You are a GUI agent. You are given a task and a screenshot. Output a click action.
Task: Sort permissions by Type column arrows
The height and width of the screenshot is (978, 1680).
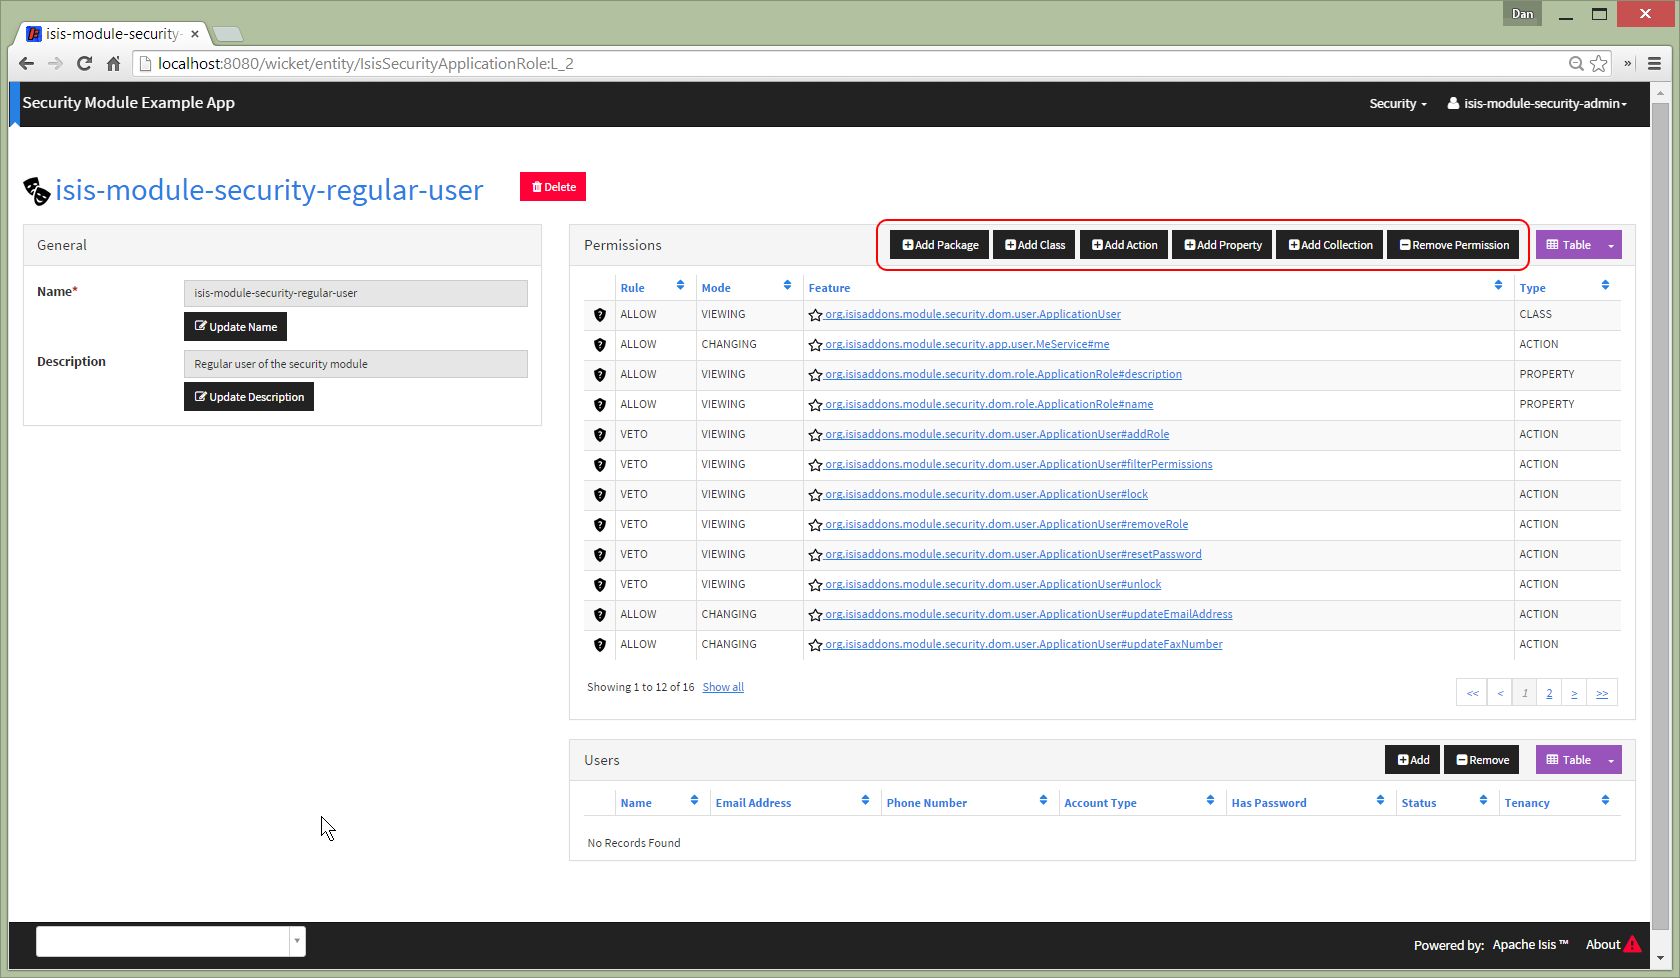coord(1605,286)
